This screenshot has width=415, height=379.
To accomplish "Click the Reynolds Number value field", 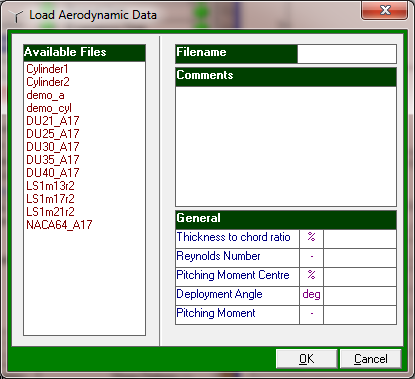I will point(360,258).
